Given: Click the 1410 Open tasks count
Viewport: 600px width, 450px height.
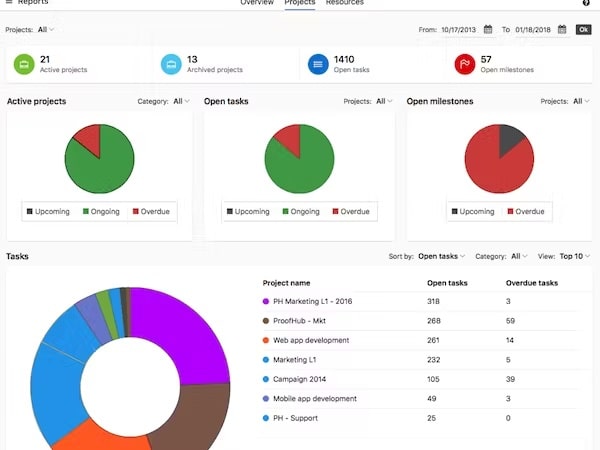Looking at the screenshot, I should pyautogui.click(x=344, y=60).
